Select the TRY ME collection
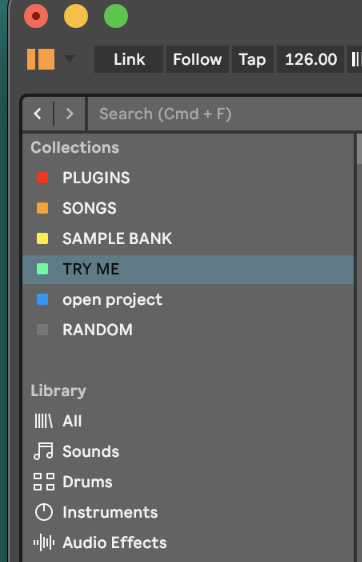 [188, 269]
